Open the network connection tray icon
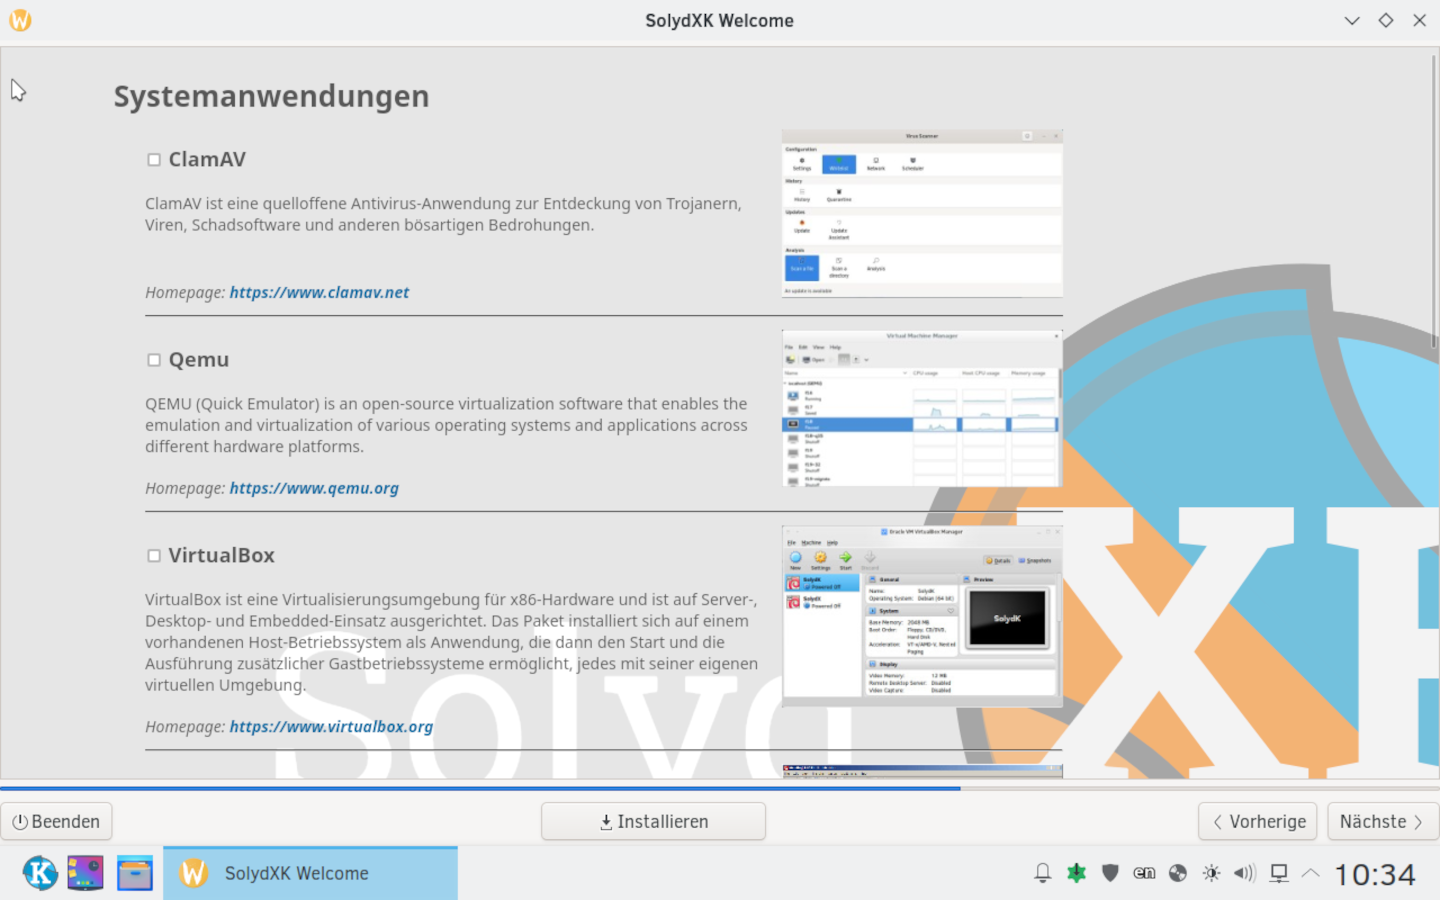The width and height of the screenshot is (1440, 900). [x=1278, y=873]
